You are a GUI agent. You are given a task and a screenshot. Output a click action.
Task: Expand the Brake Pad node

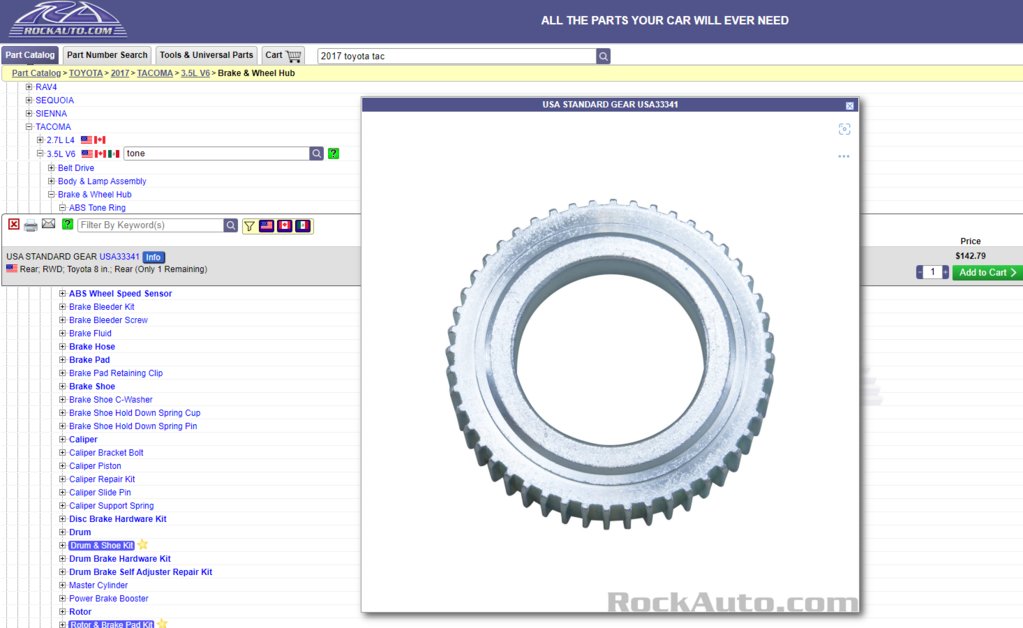coord(63,359)
